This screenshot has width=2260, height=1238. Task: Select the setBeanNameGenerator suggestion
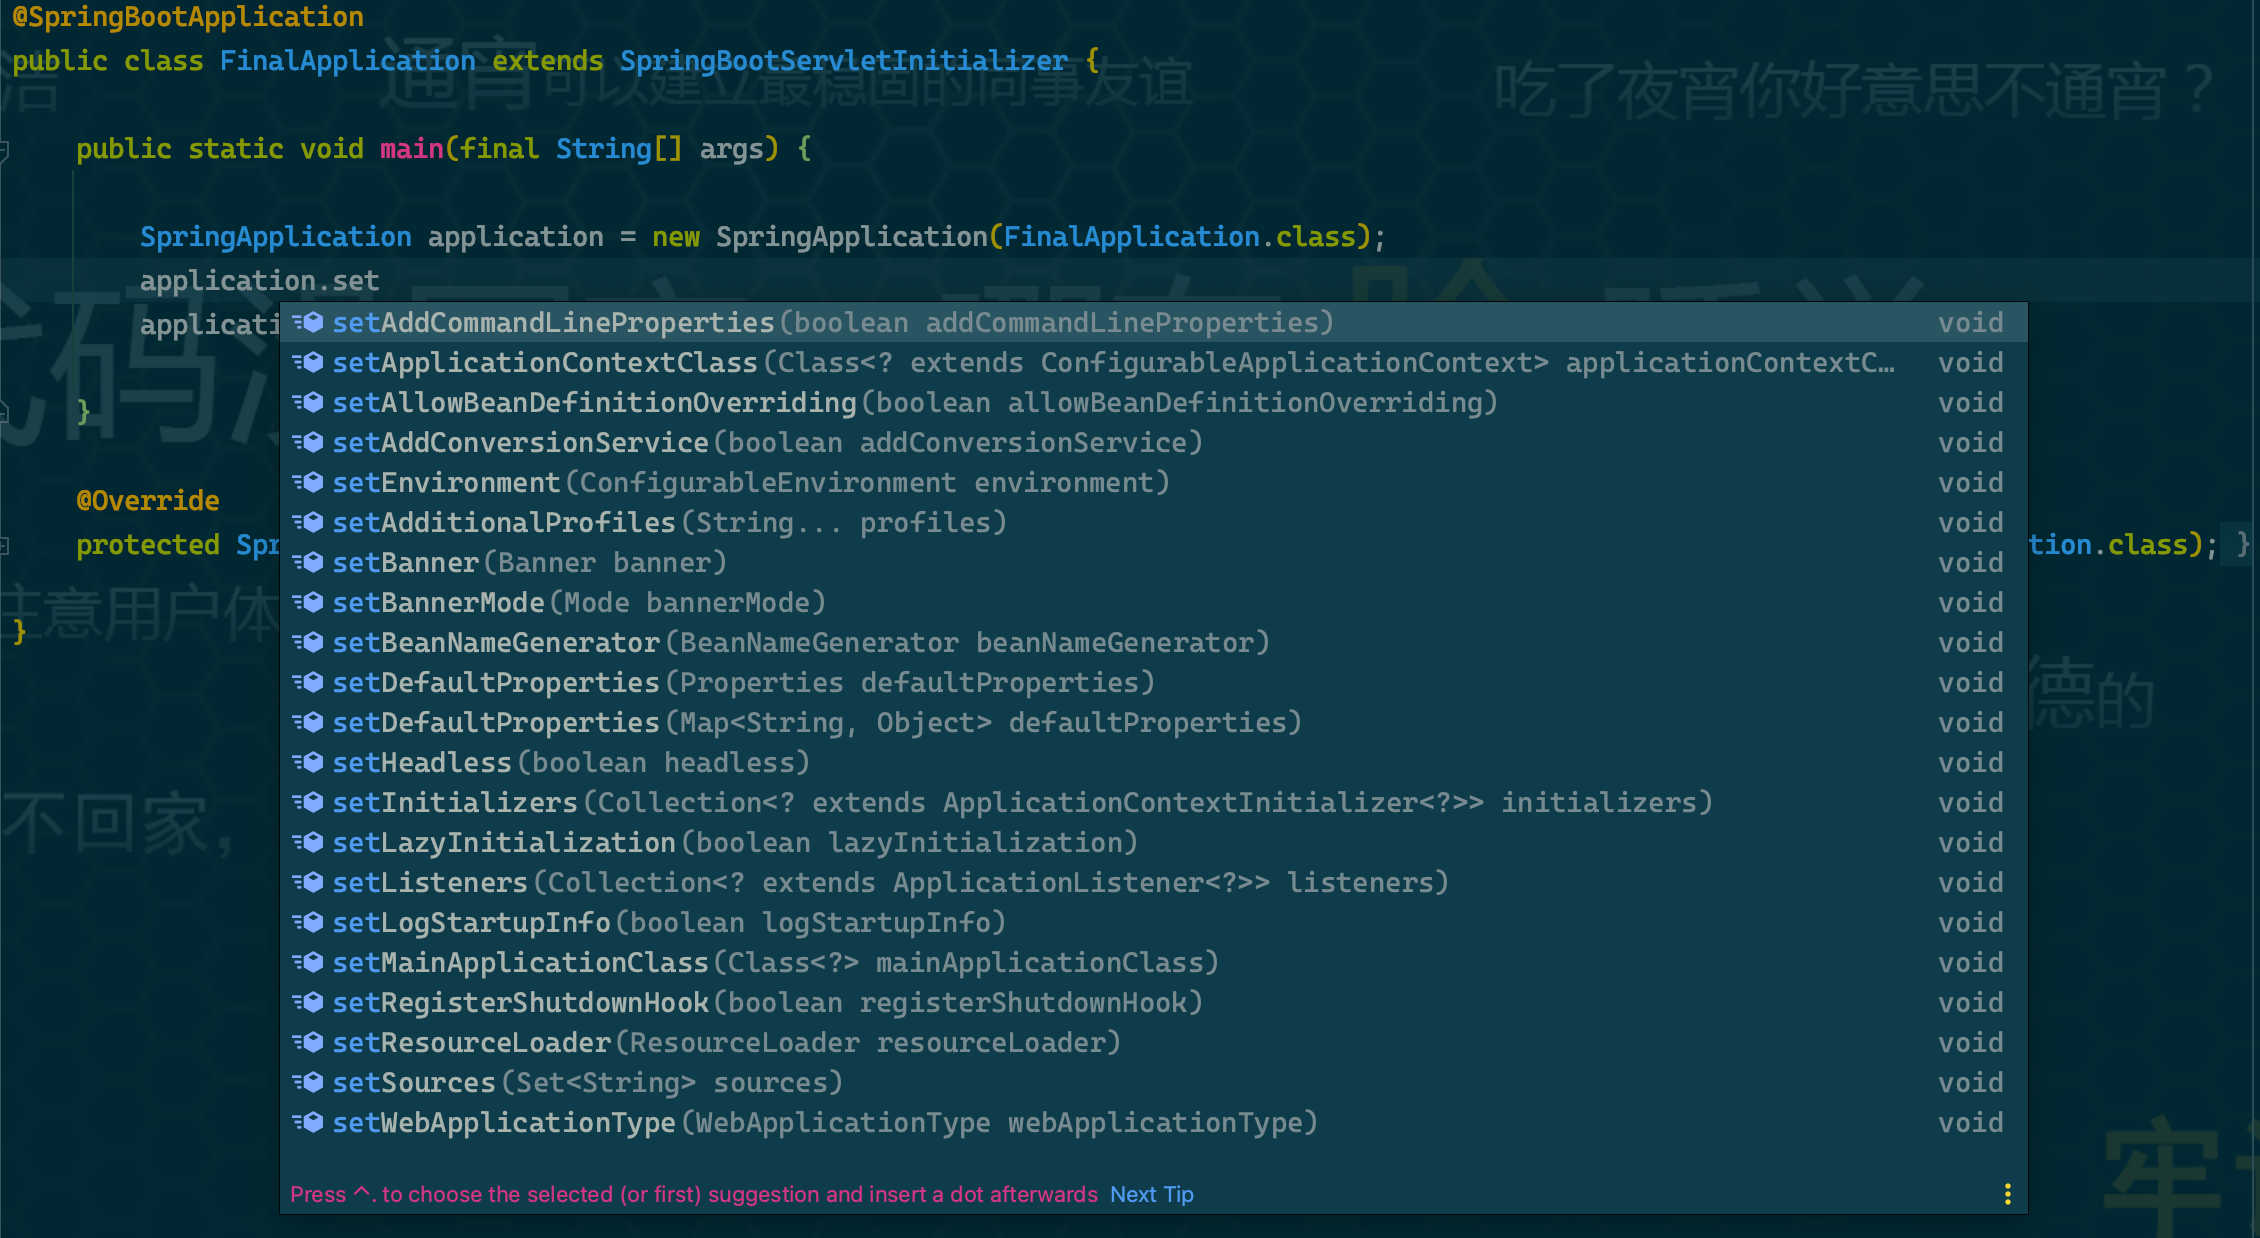click(x=1154, y=642)
